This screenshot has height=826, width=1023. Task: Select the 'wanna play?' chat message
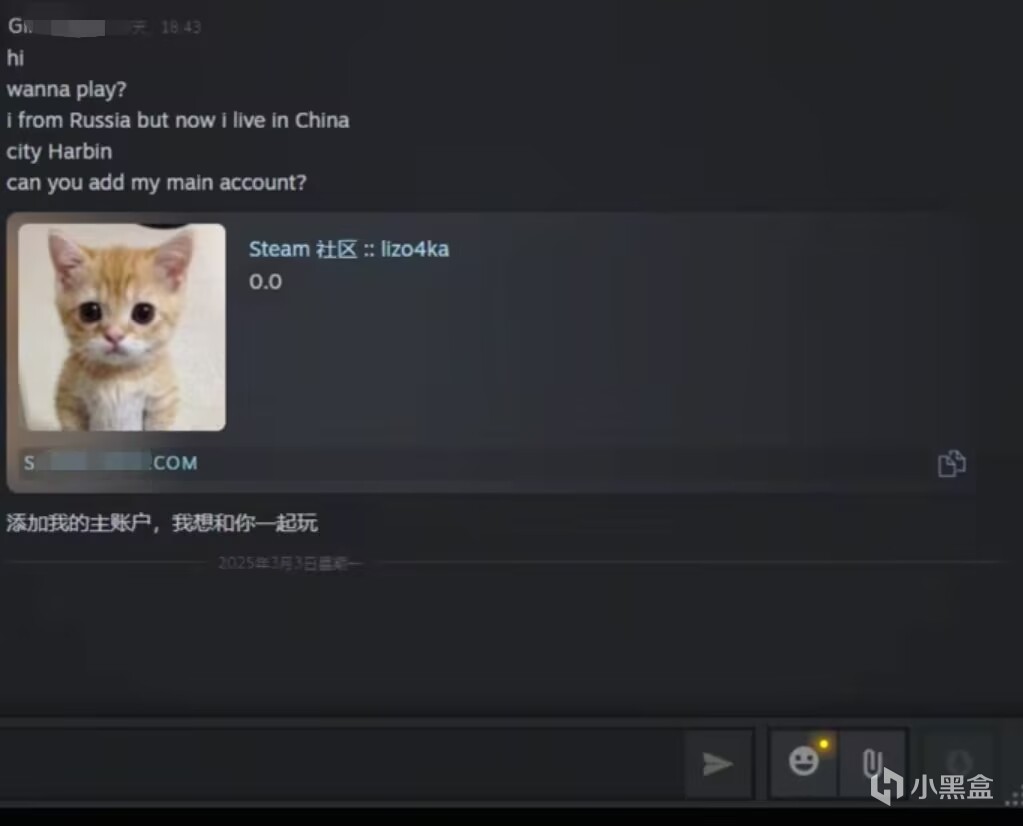tap(67, 89)
